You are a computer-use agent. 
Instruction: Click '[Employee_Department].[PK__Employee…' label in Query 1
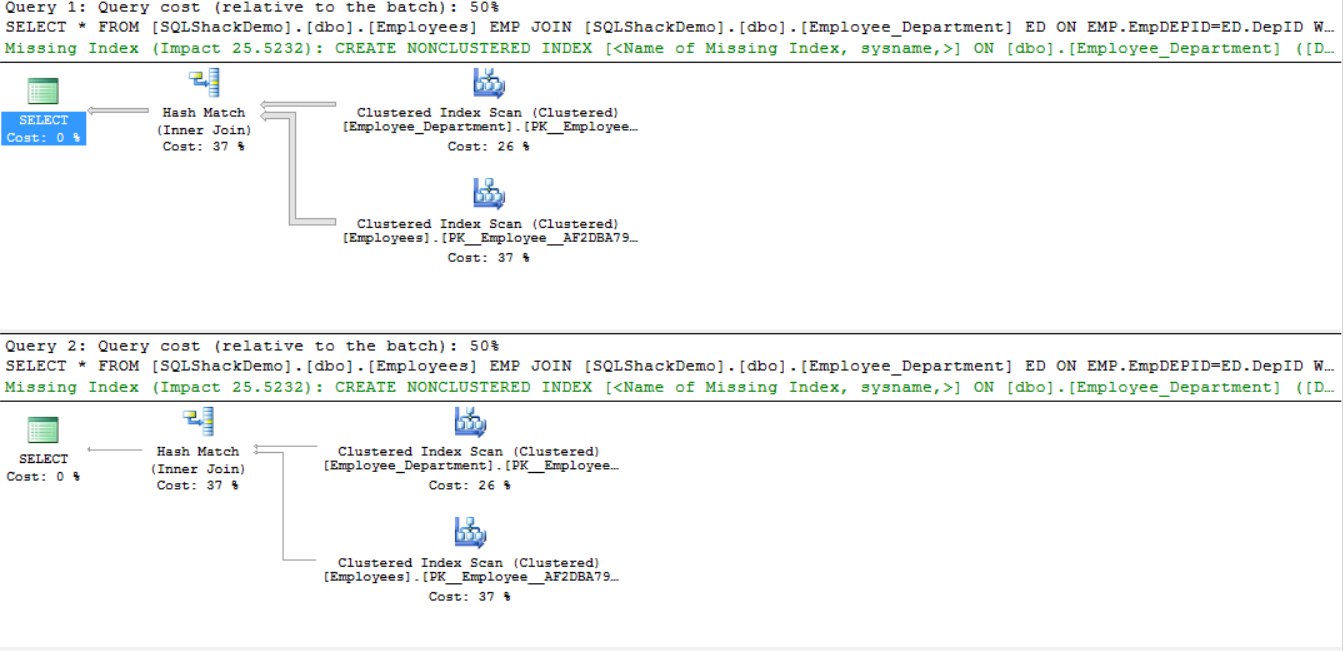pos(488,128)
